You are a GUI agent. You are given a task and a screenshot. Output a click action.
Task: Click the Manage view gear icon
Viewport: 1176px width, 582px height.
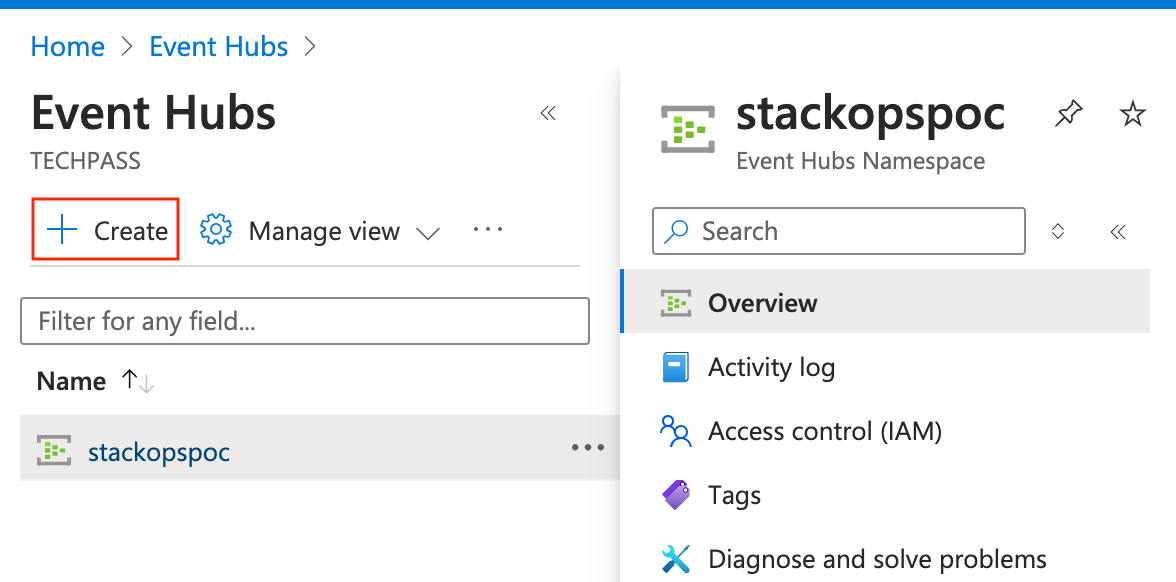pos(215,229)
